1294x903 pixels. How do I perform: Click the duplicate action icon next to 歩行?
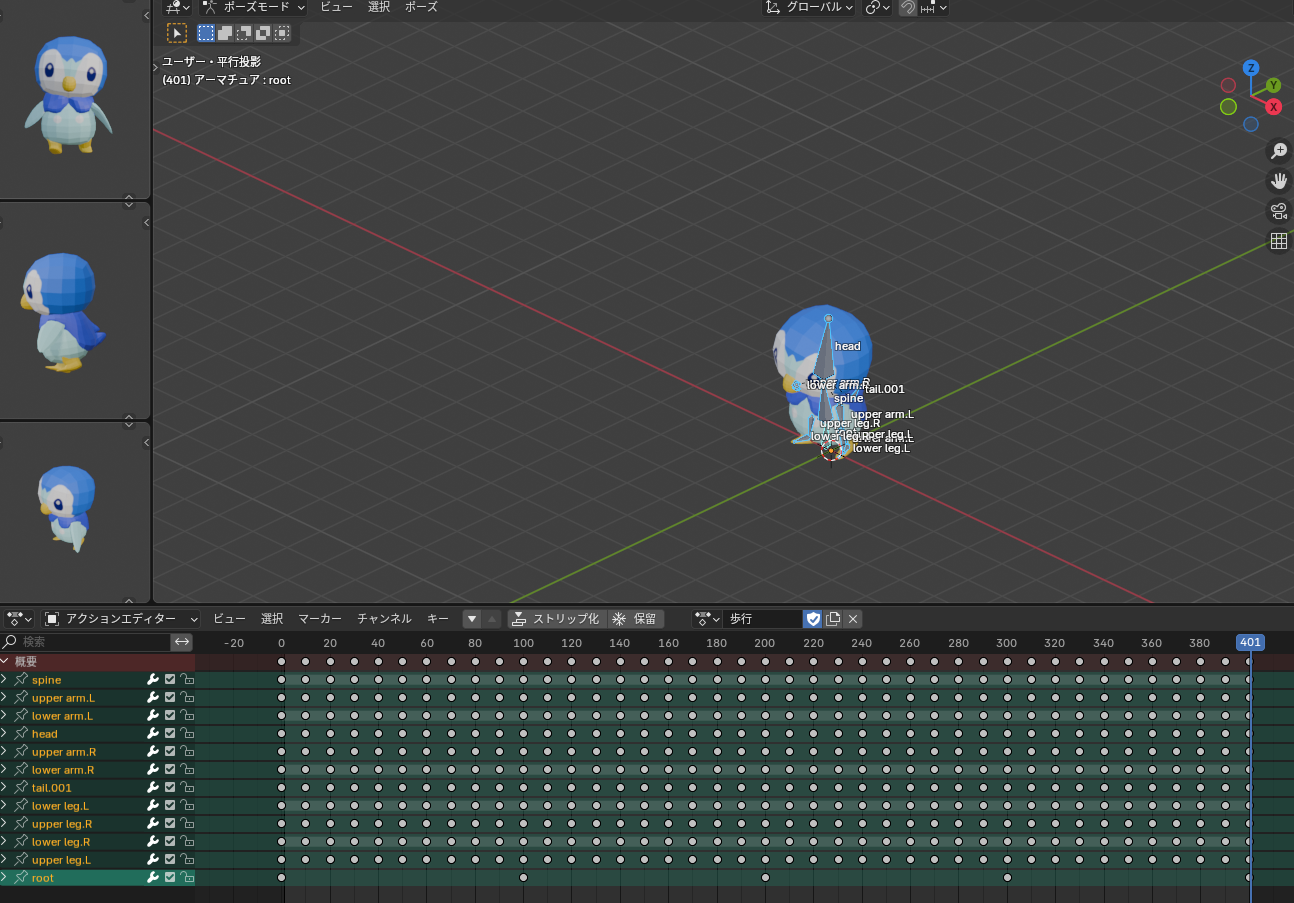833,619
